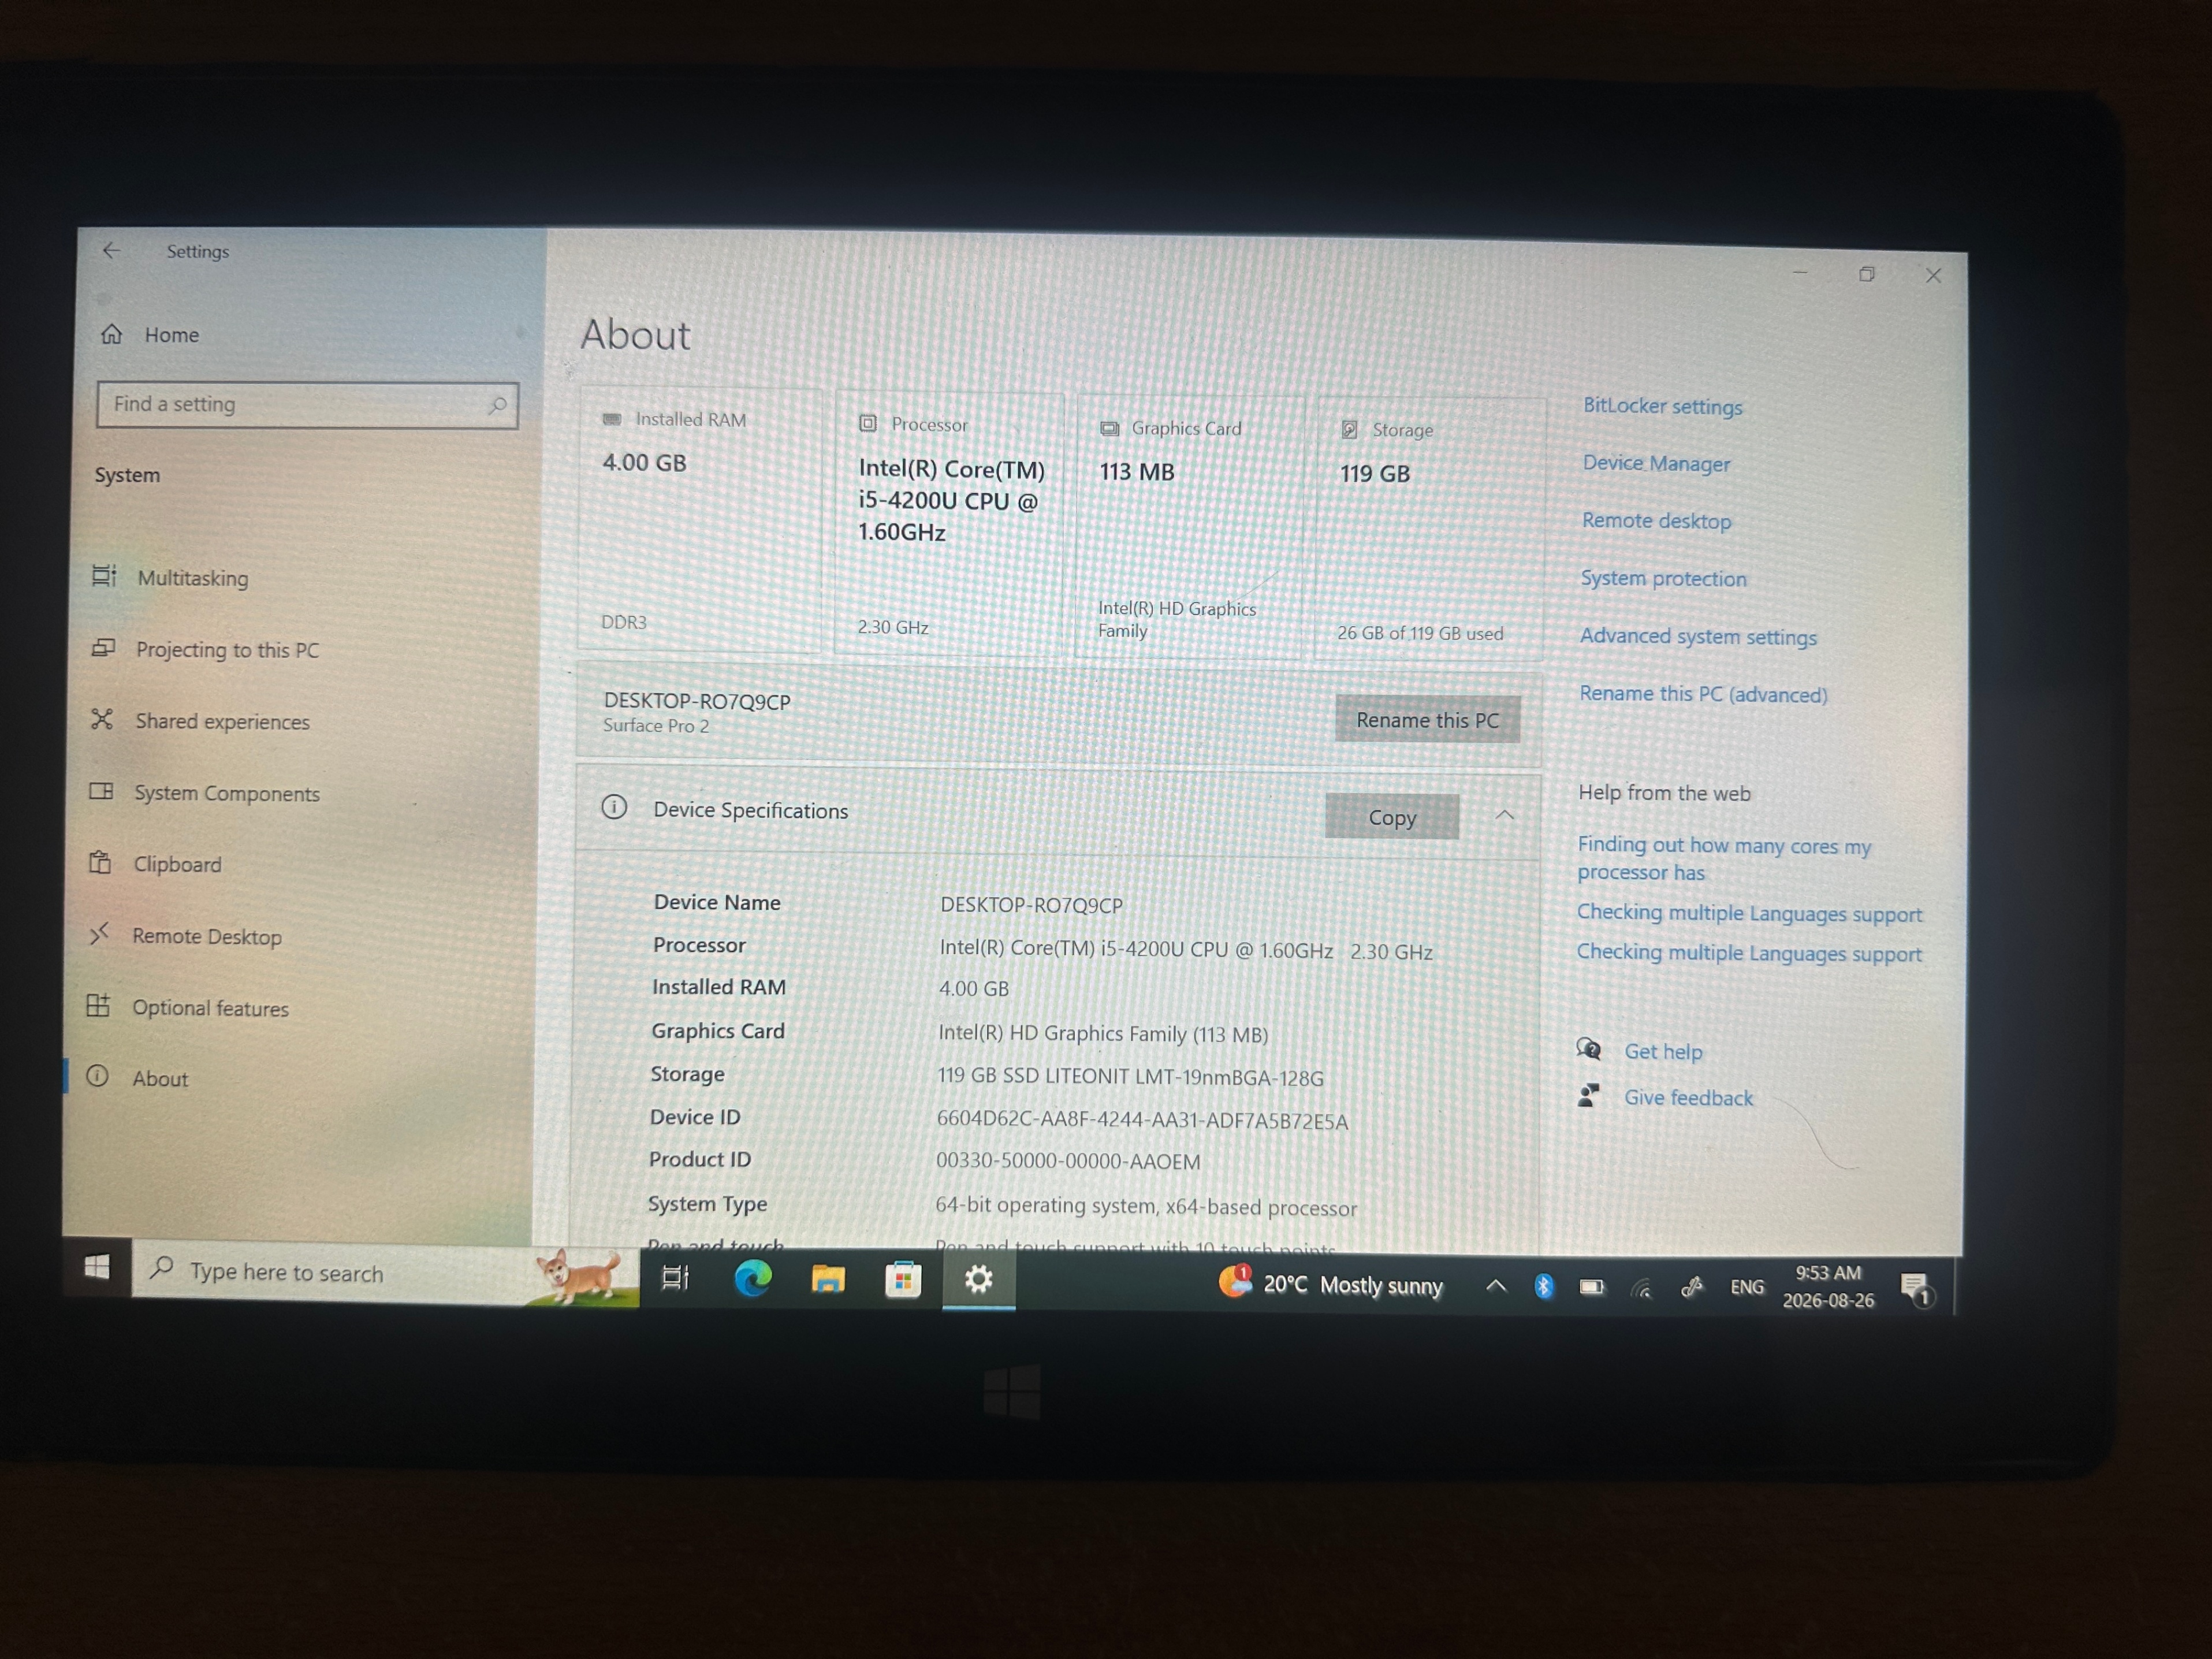2212x1659 pixels.
Task: Click the battery tray icon
Action: coord(1591,1287)
